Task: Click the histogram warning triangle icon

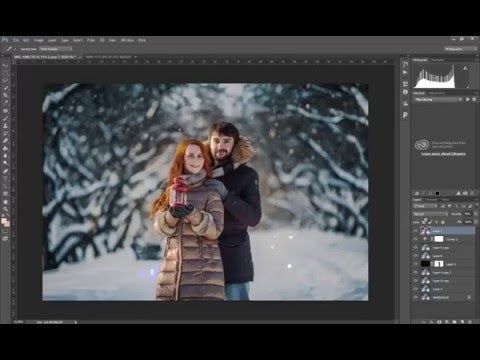Action: click(x=465, y=68)
